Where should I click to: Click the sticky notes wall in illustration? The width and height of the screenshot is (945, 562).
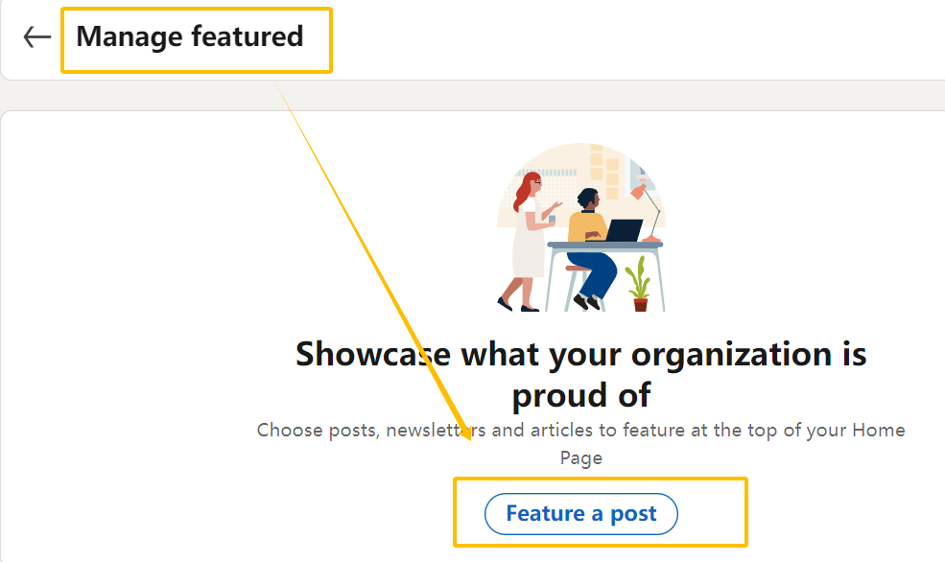click(x=604, y=172)
